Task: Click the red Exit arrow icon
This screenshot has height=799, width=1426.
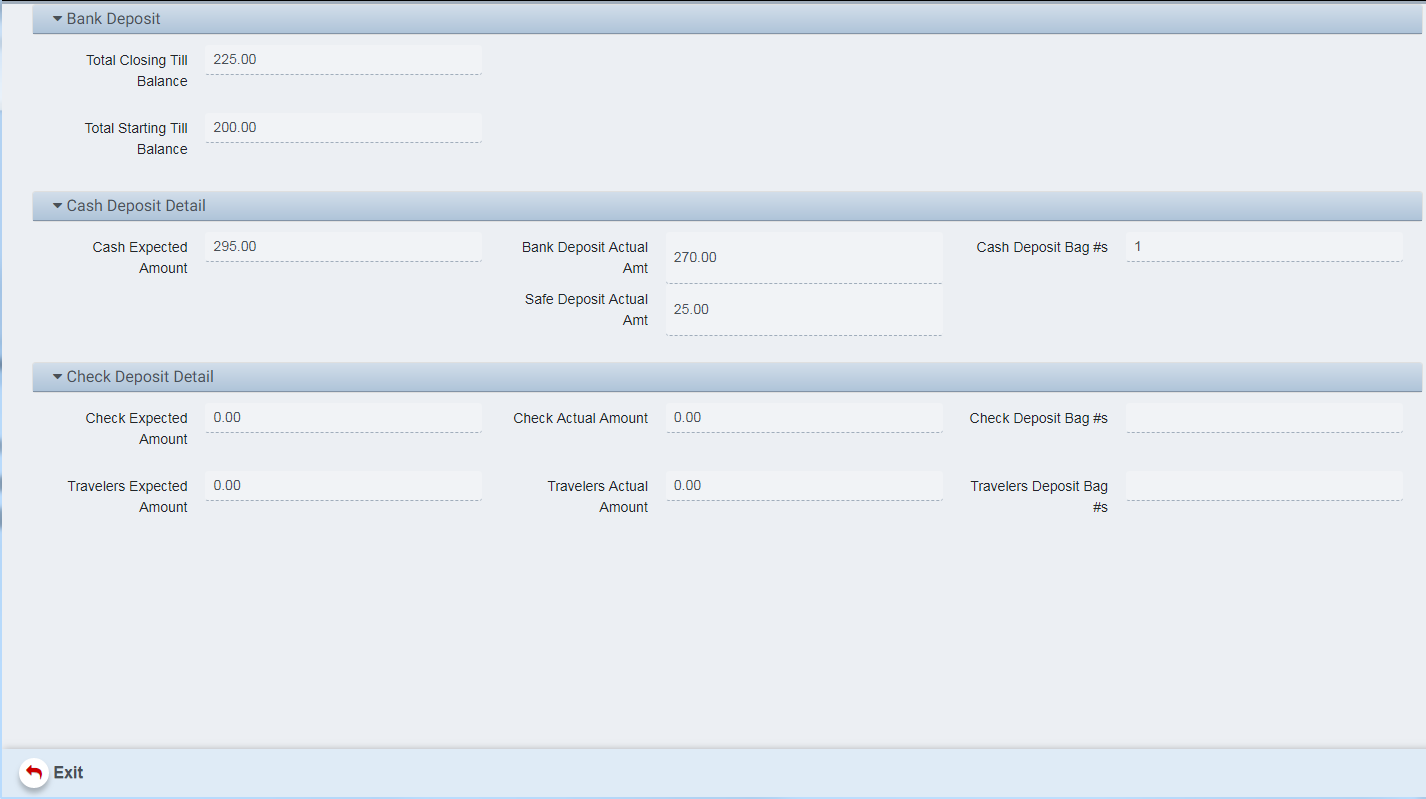Action: point(34,773)
